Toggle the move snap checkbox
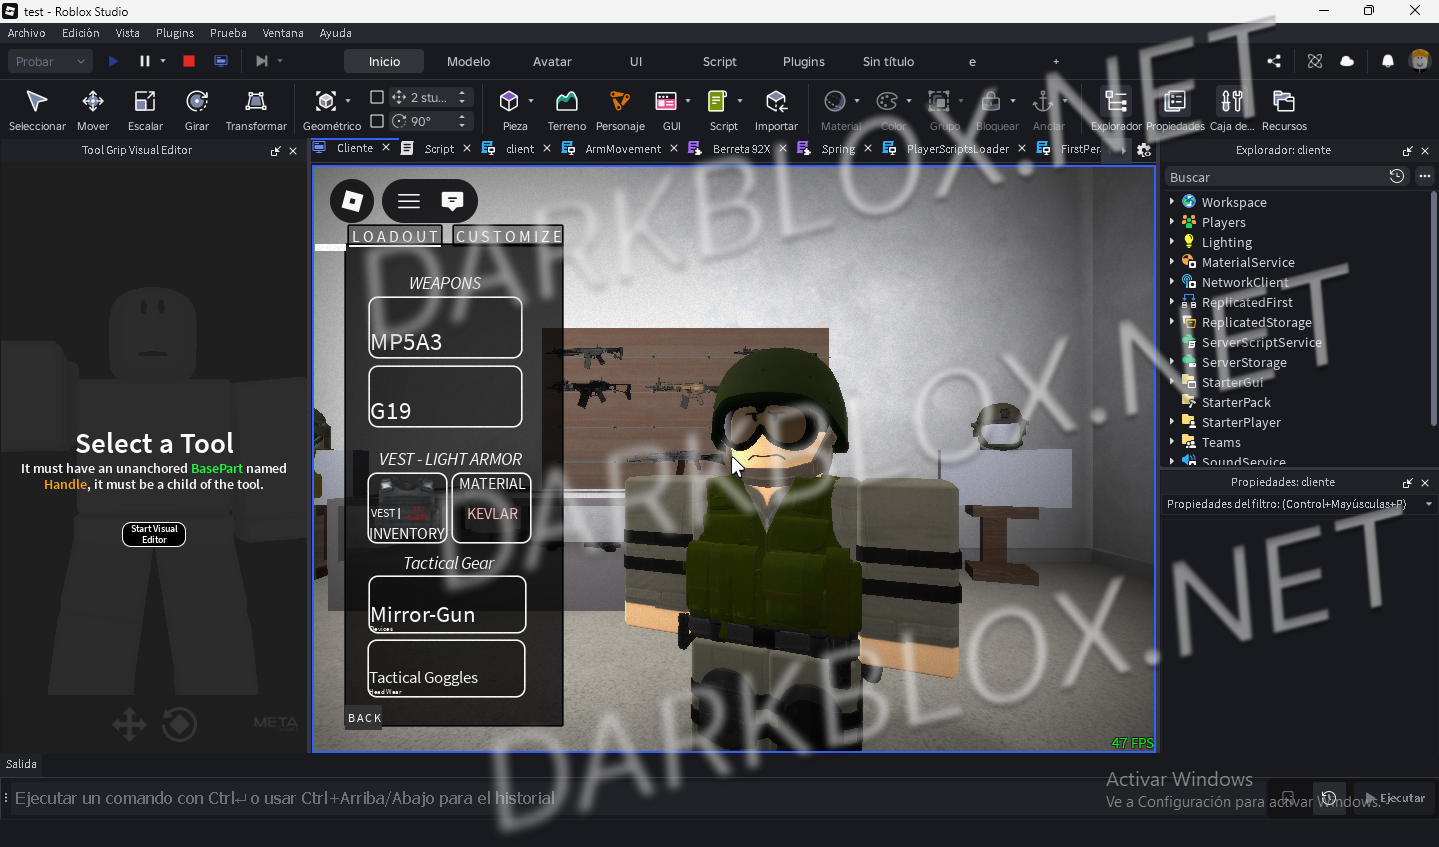The width and height of the screenshot is (1439, 847). click(377, 97)
